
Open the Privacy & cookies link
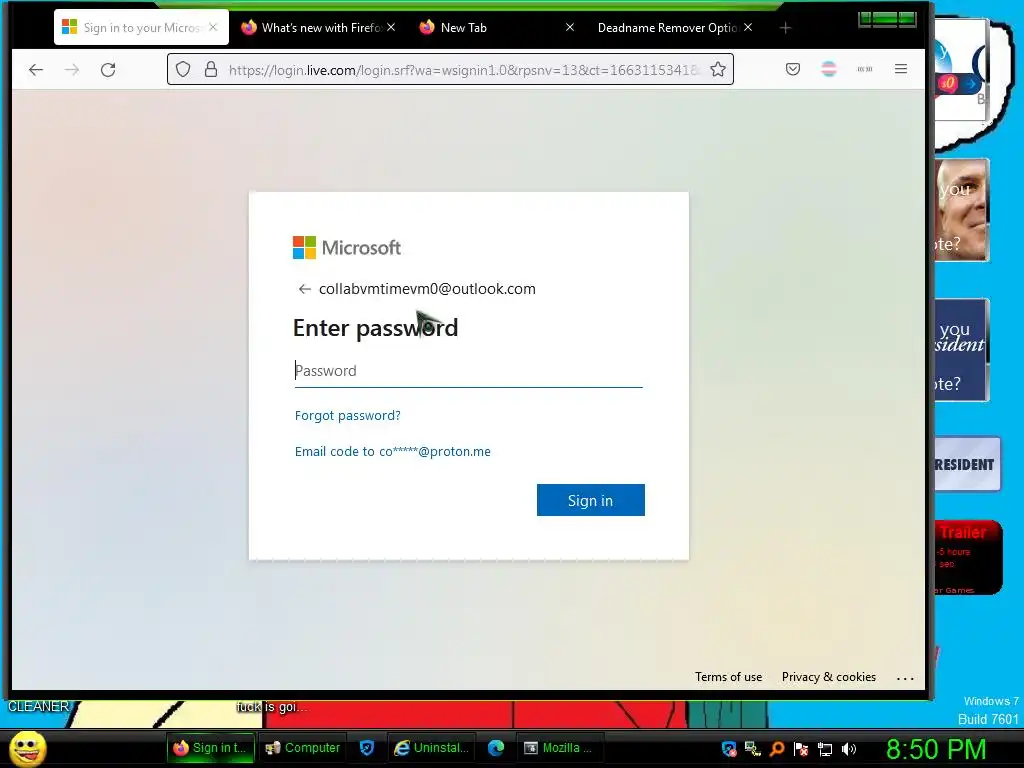[829, 677]
